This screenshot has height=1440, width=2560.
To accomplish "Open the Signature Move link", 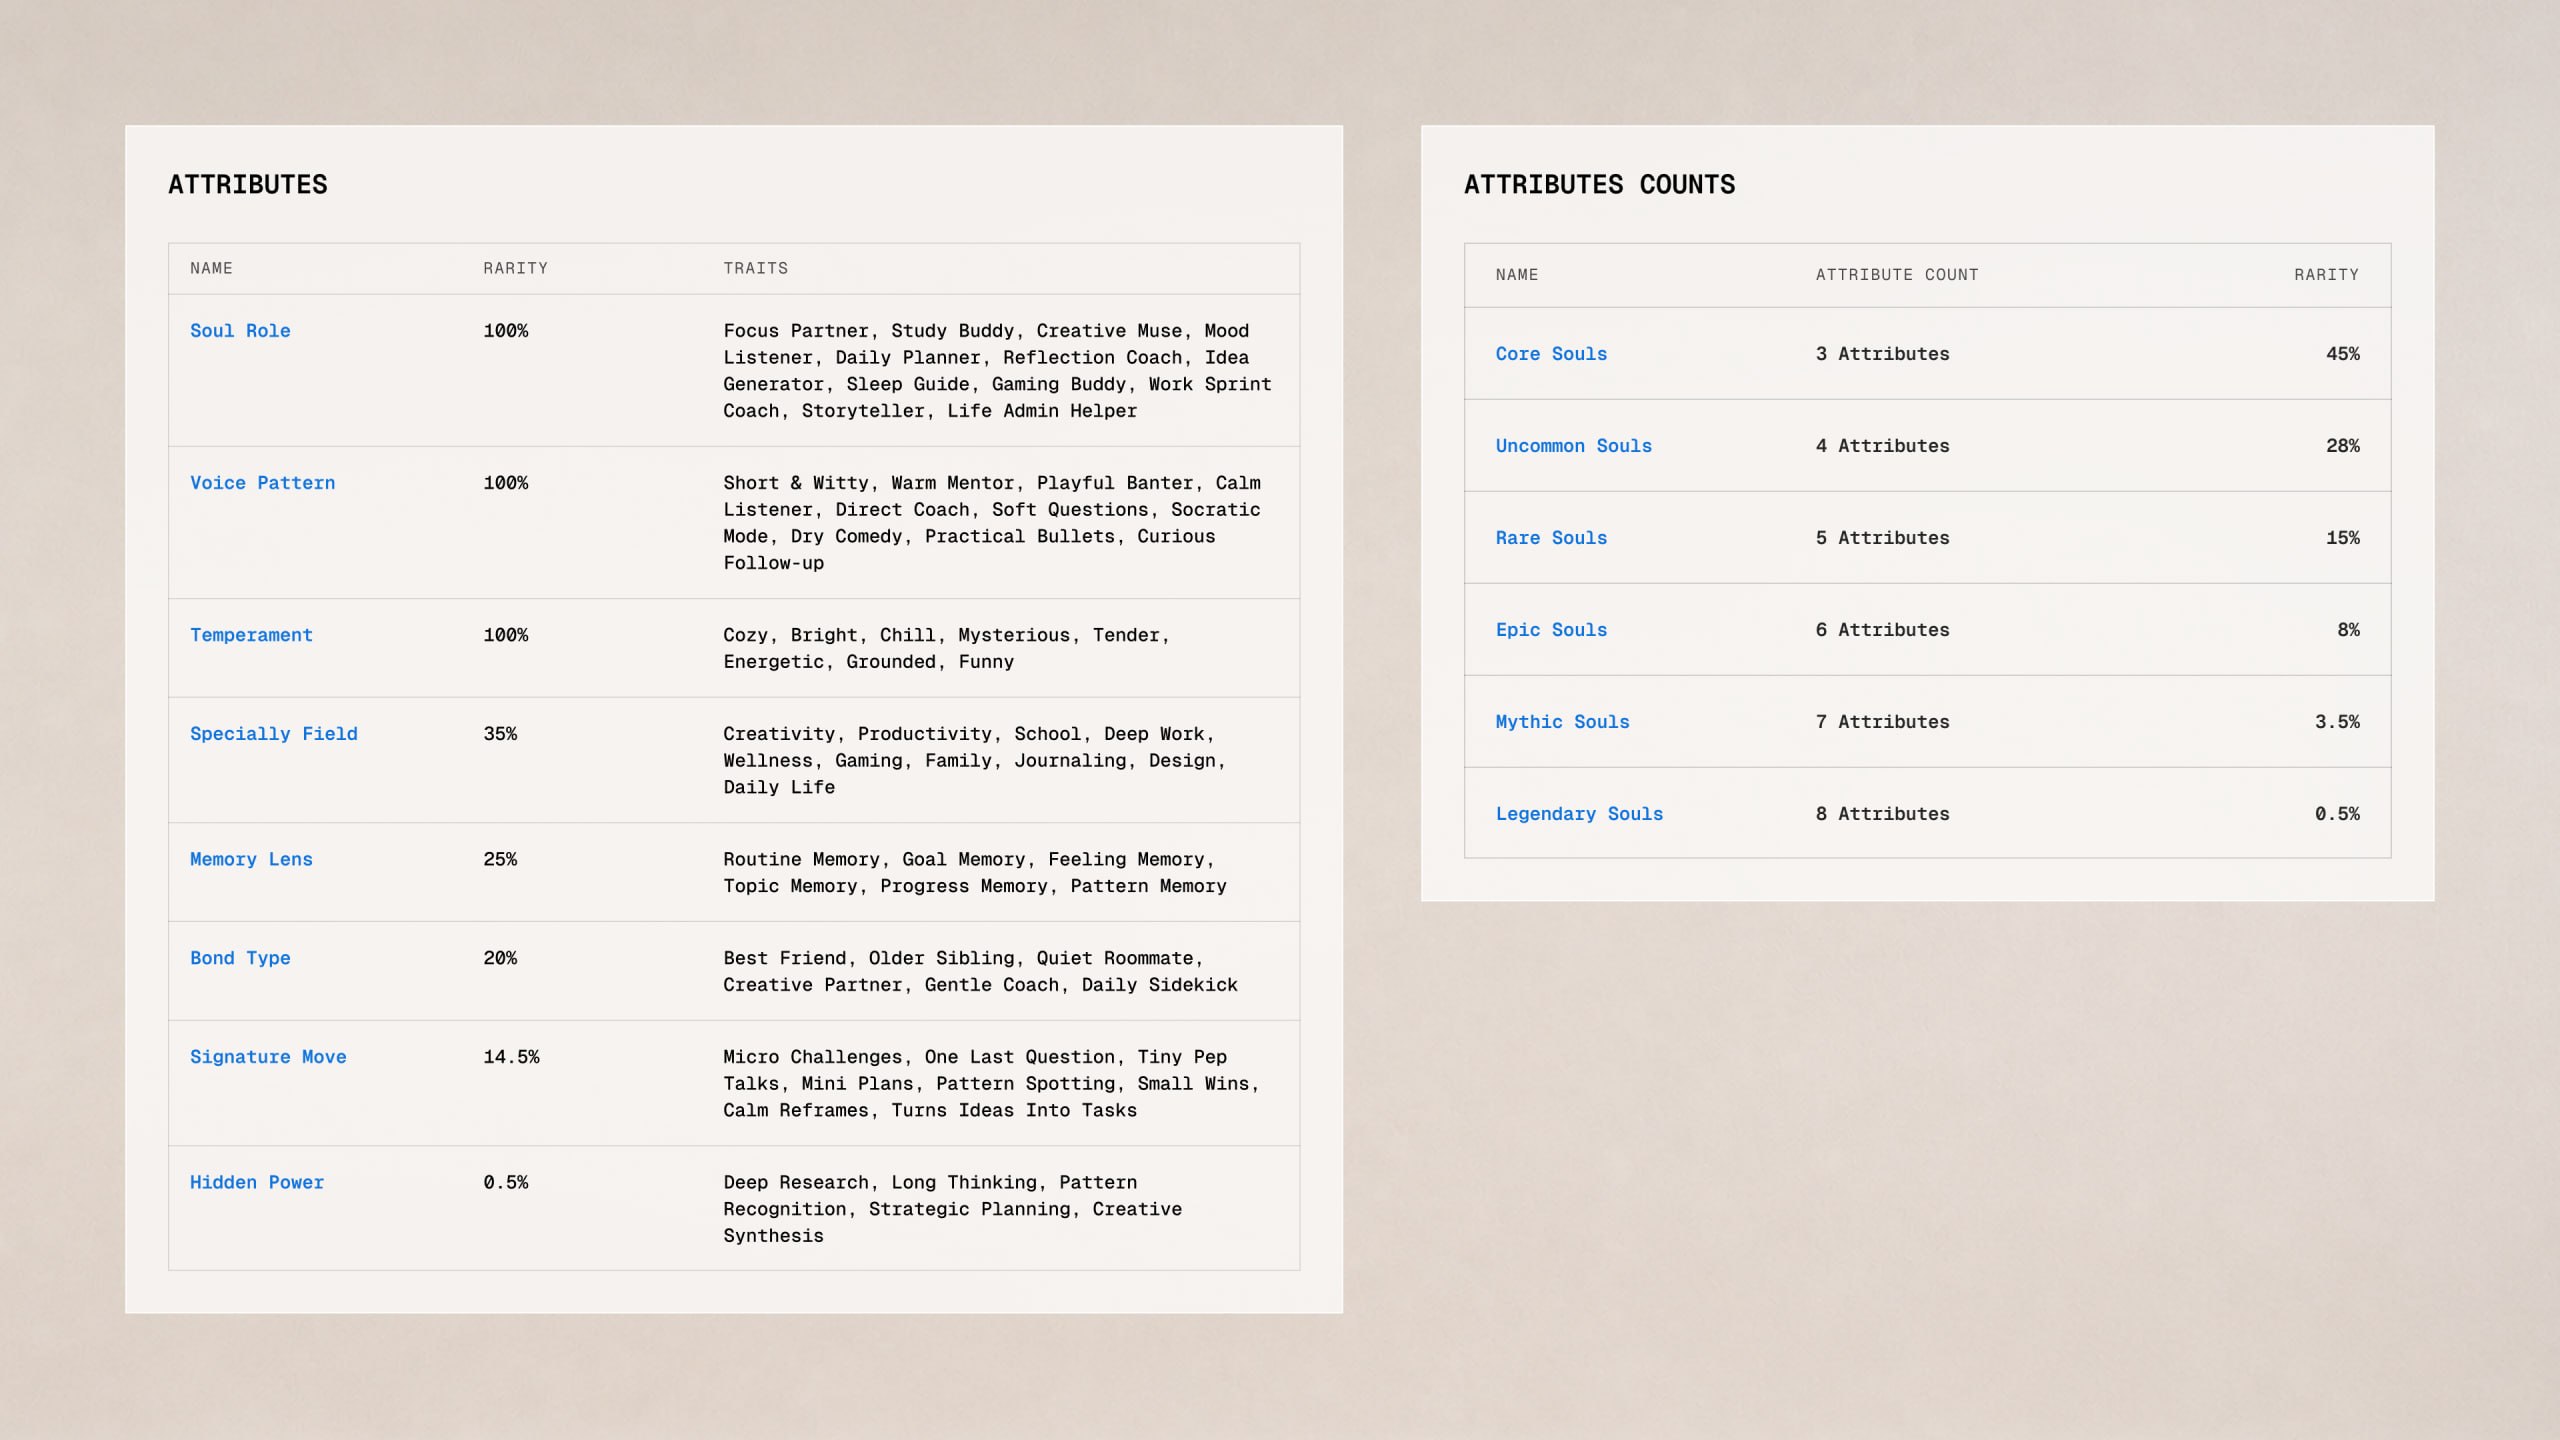I will coord(268,1057).
